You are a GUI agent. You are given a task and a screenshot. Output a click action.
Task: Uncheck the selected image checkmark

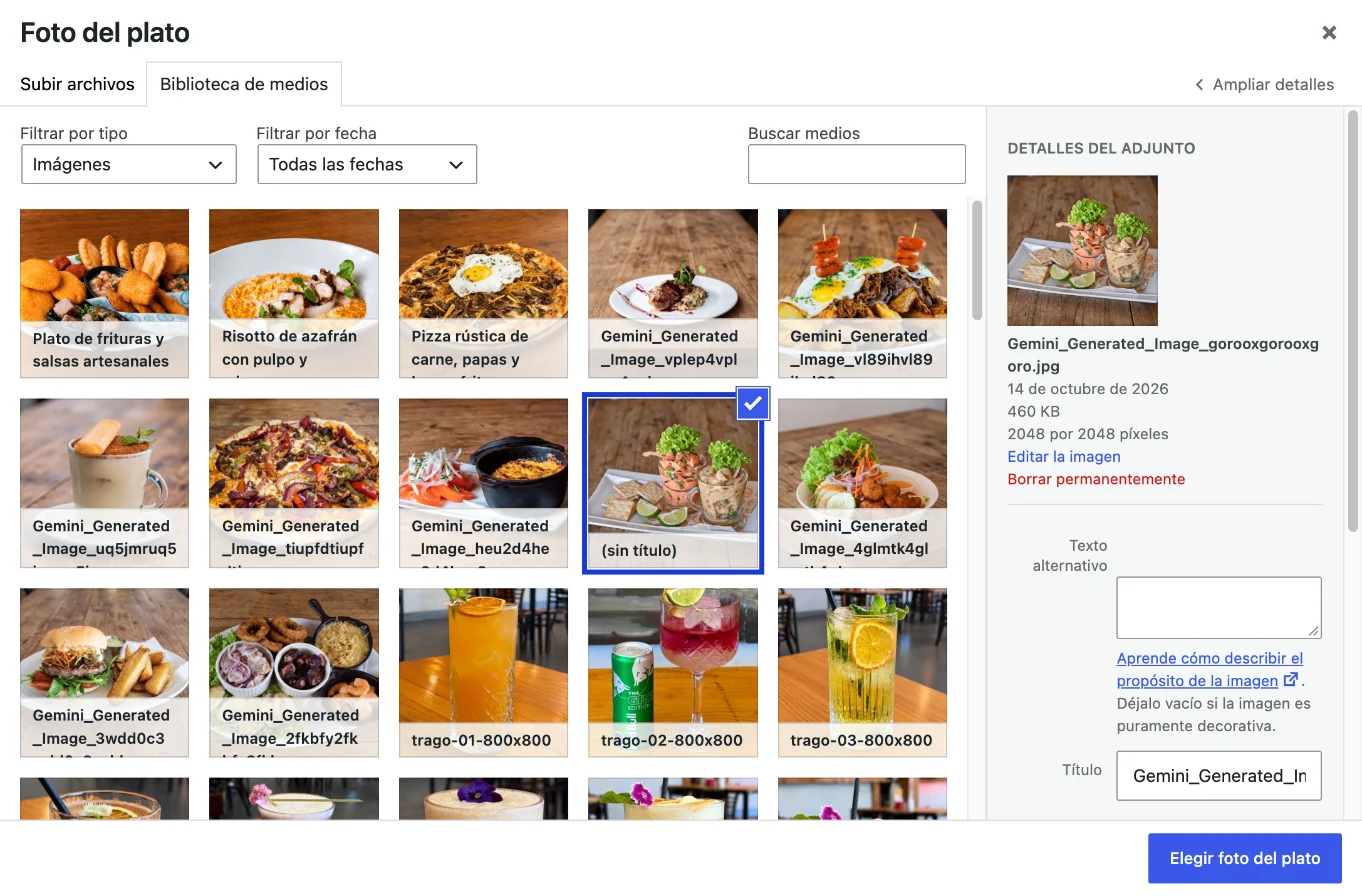753,404
